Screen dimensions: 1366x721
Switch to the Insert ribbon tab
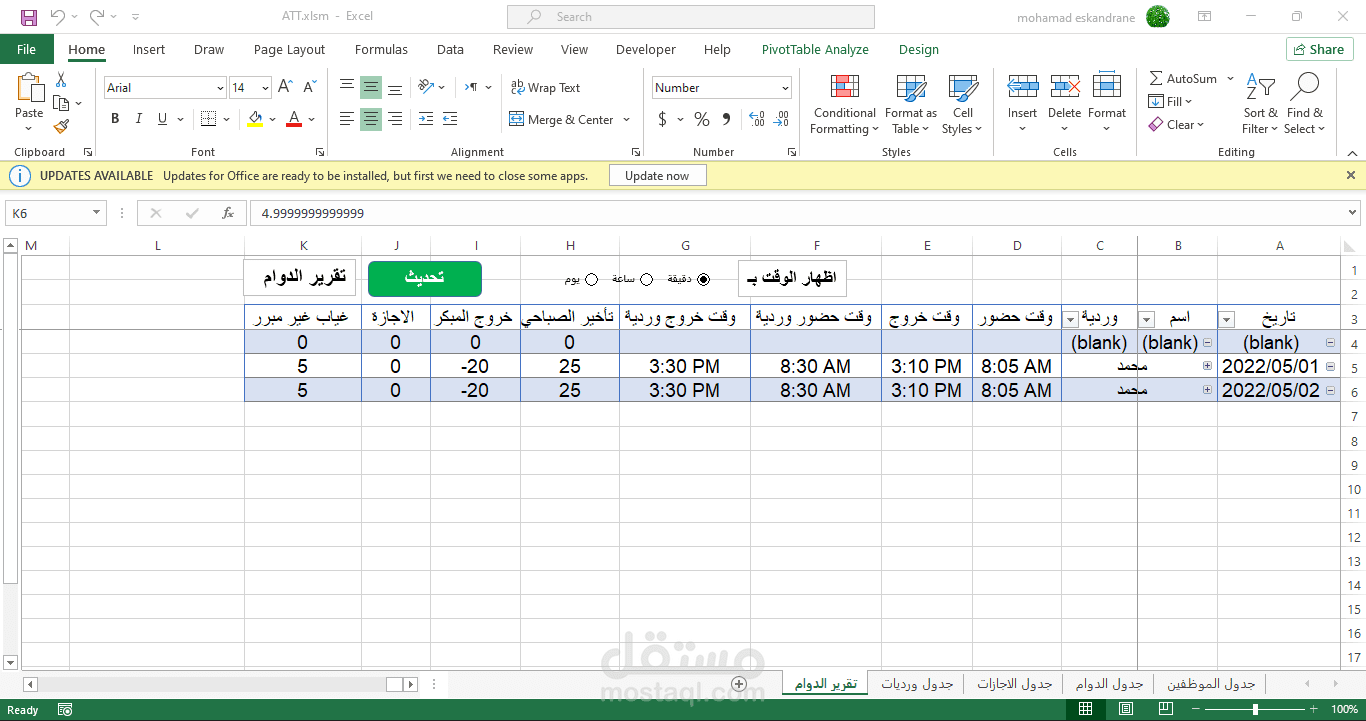tap(149, 49)
